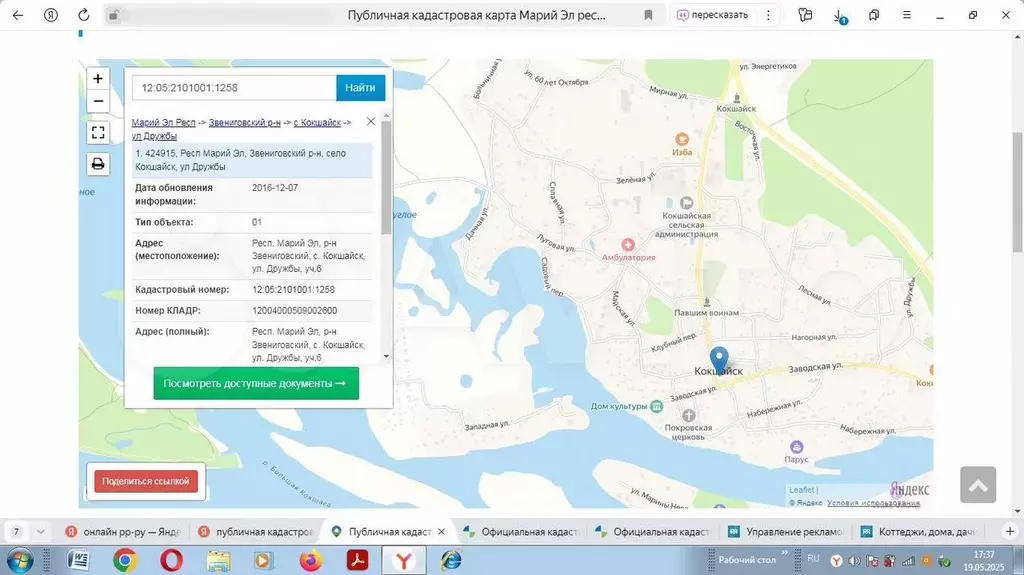
Task: Open Firefox from taskbar
Action: [311, 561]
